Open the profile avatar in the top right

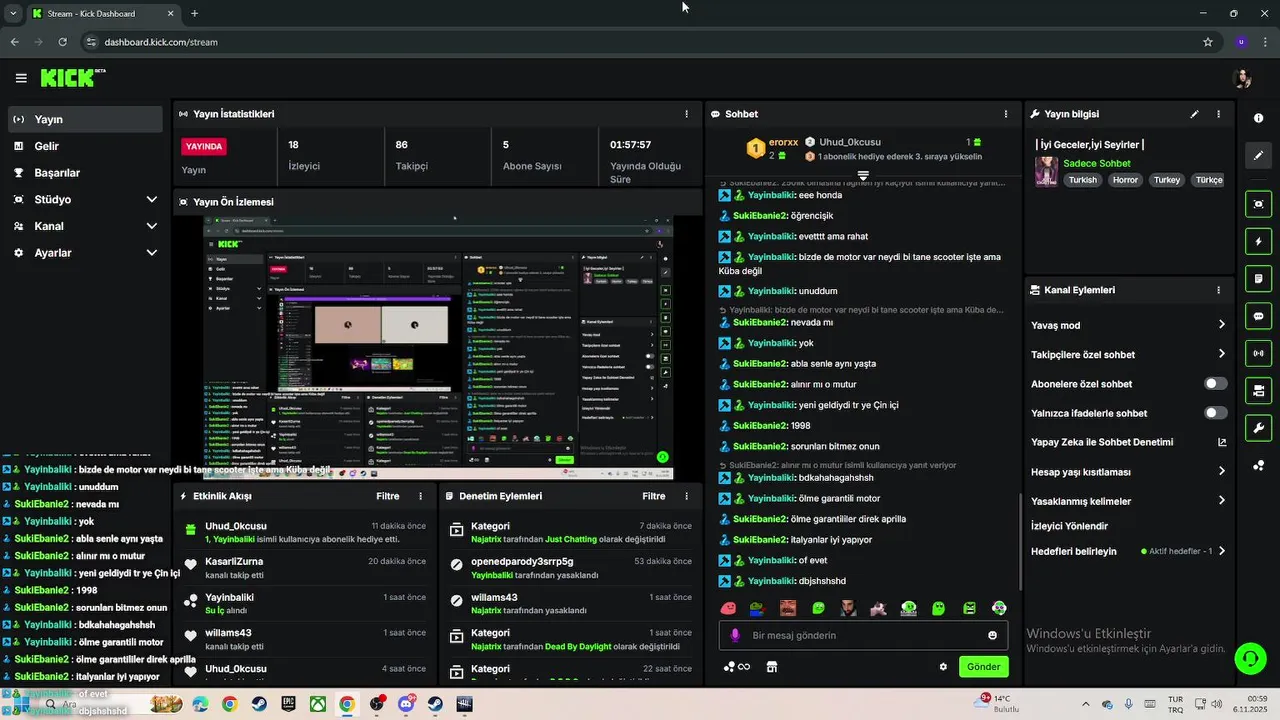(1244, 79)
